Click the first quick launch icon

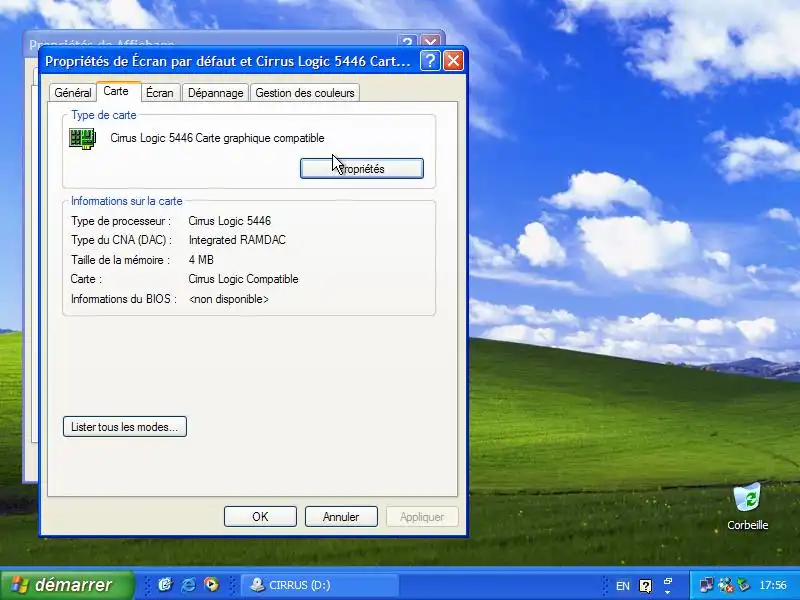[165, 585]
